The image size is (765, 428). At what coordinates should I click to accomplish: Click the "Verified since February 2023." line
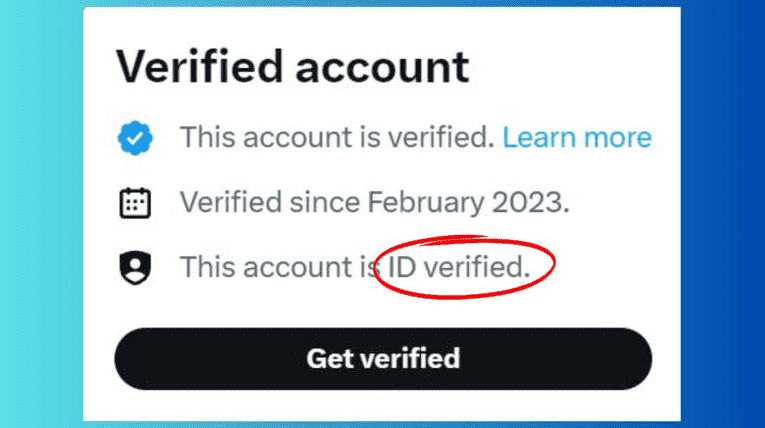[375, 203]
